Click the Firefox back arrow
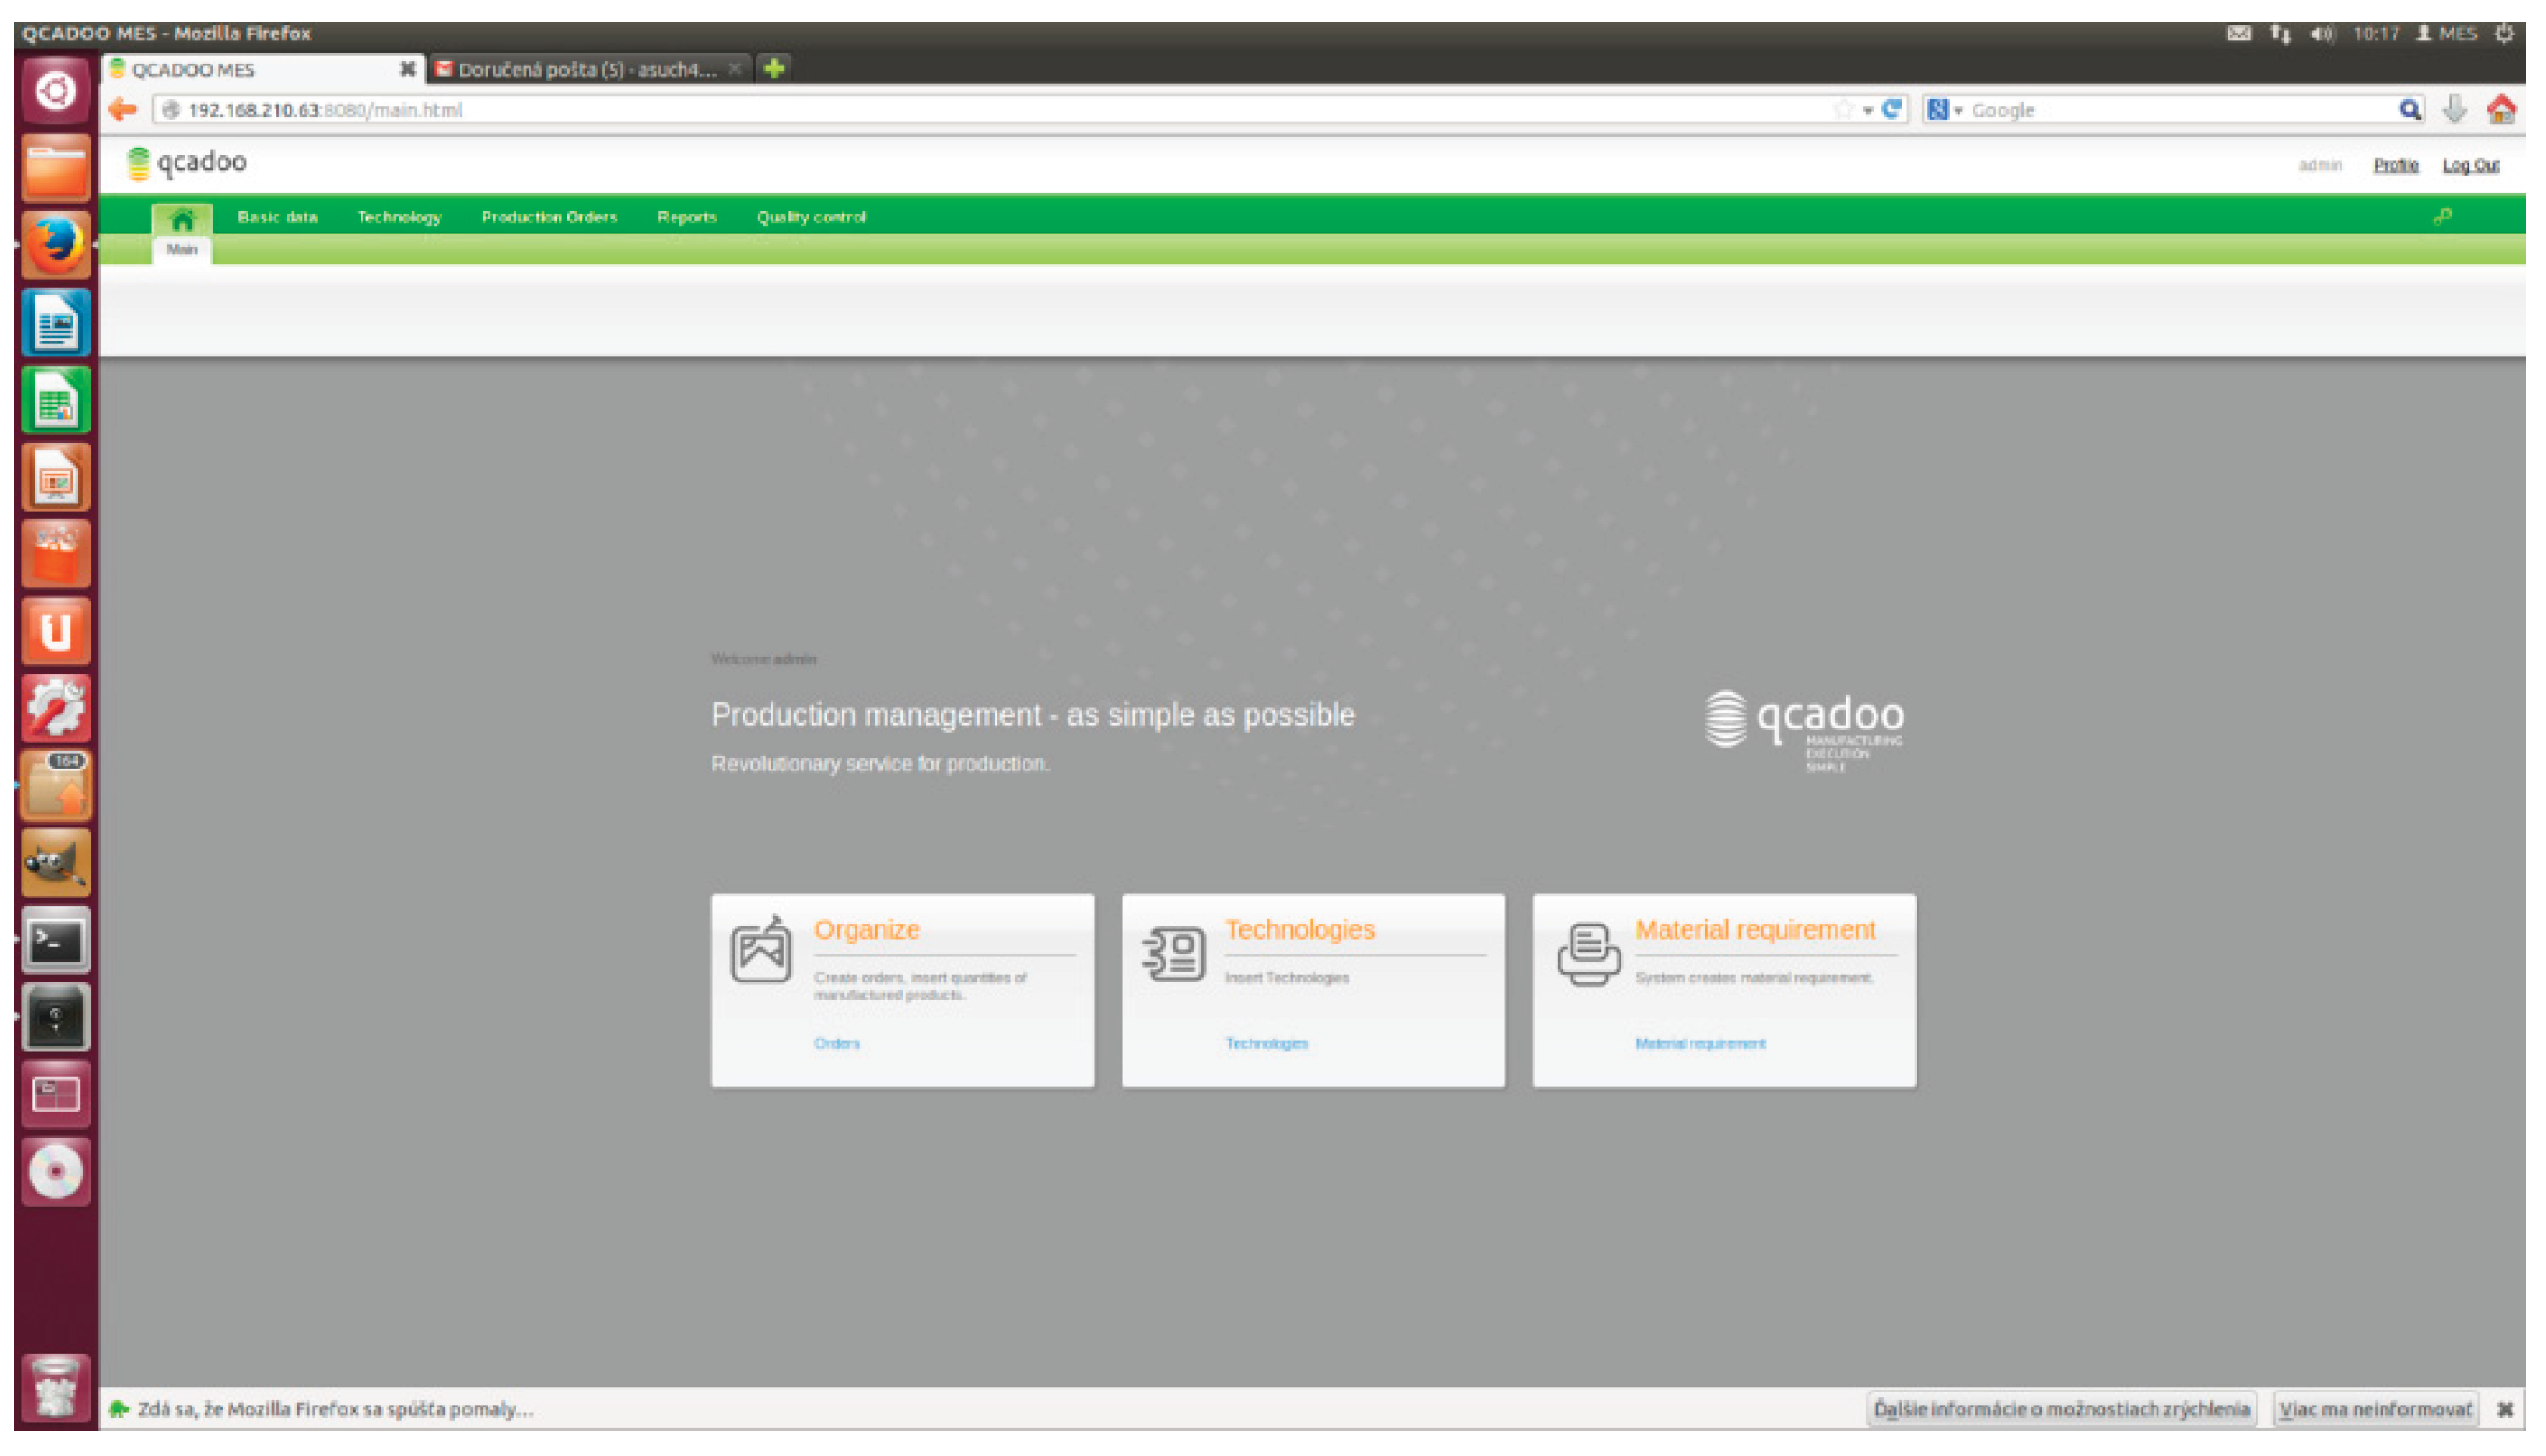Image resolution: width=2546 pixels, height=1456 pixels. (x=123, y=110)
